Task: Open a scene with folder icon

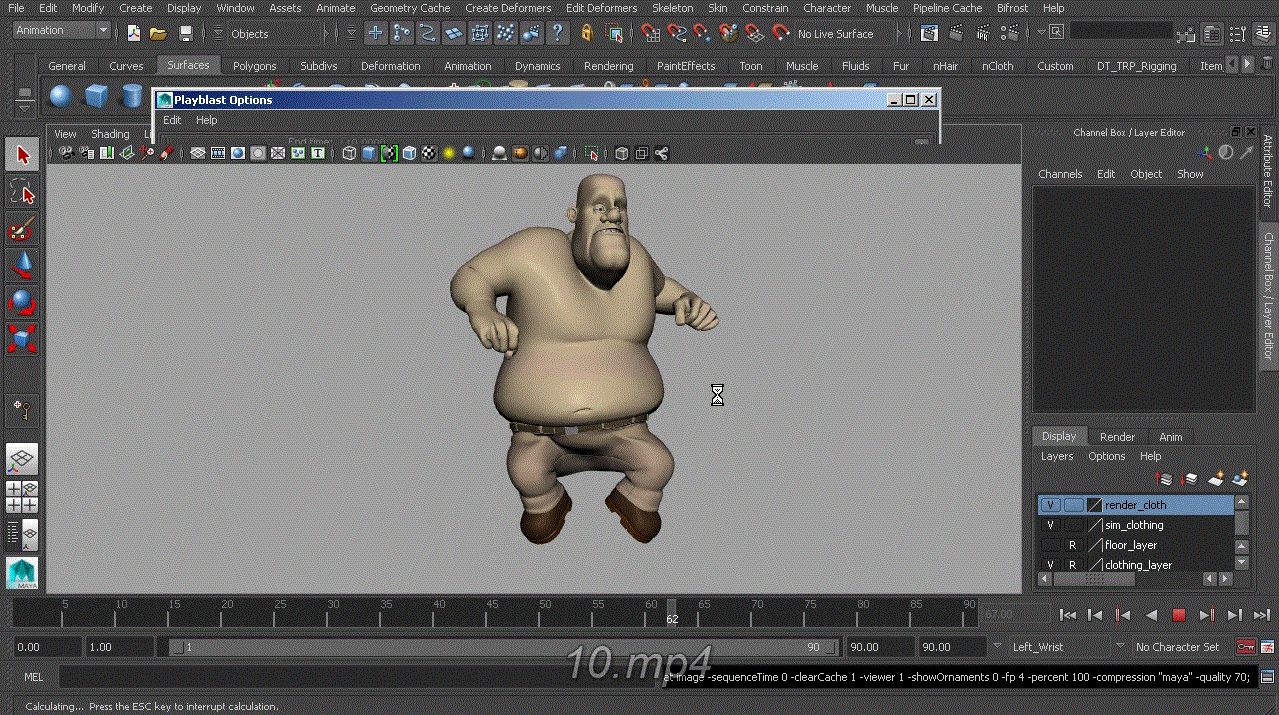Action: (x=158, y=33)
